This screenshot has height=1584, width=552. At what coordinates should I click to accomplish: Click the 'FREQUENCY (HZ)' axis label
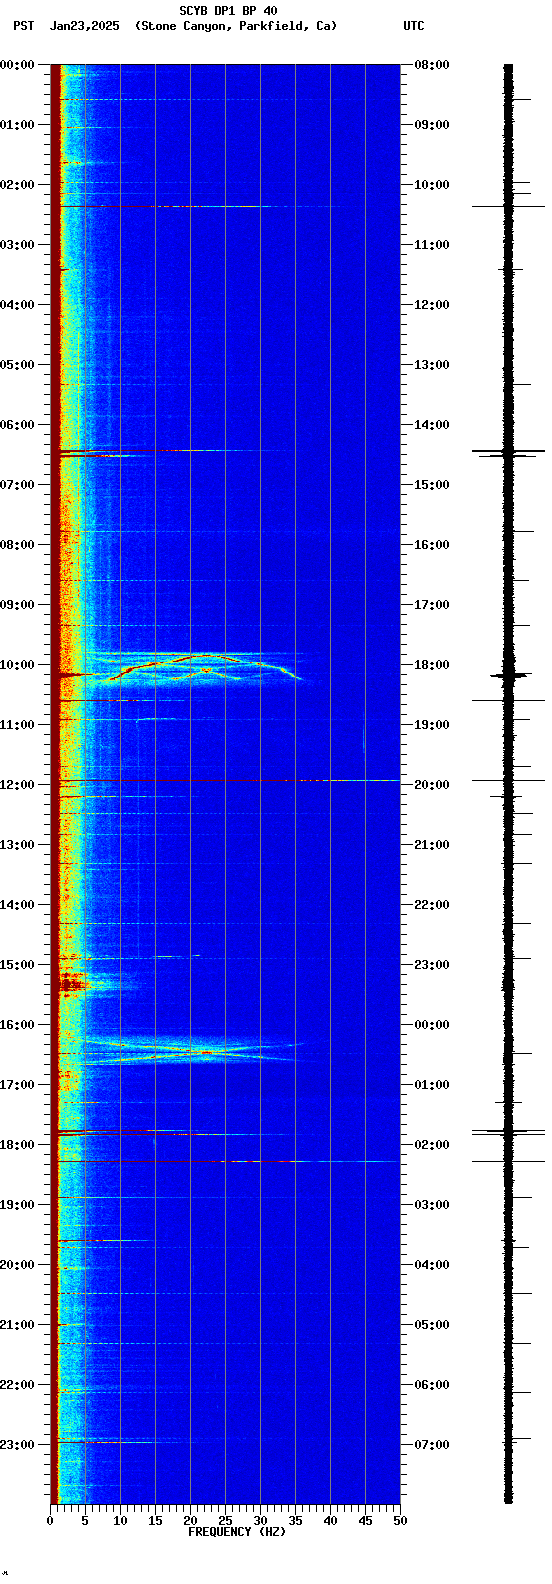pyautogui.click(x=237, y=1531)
